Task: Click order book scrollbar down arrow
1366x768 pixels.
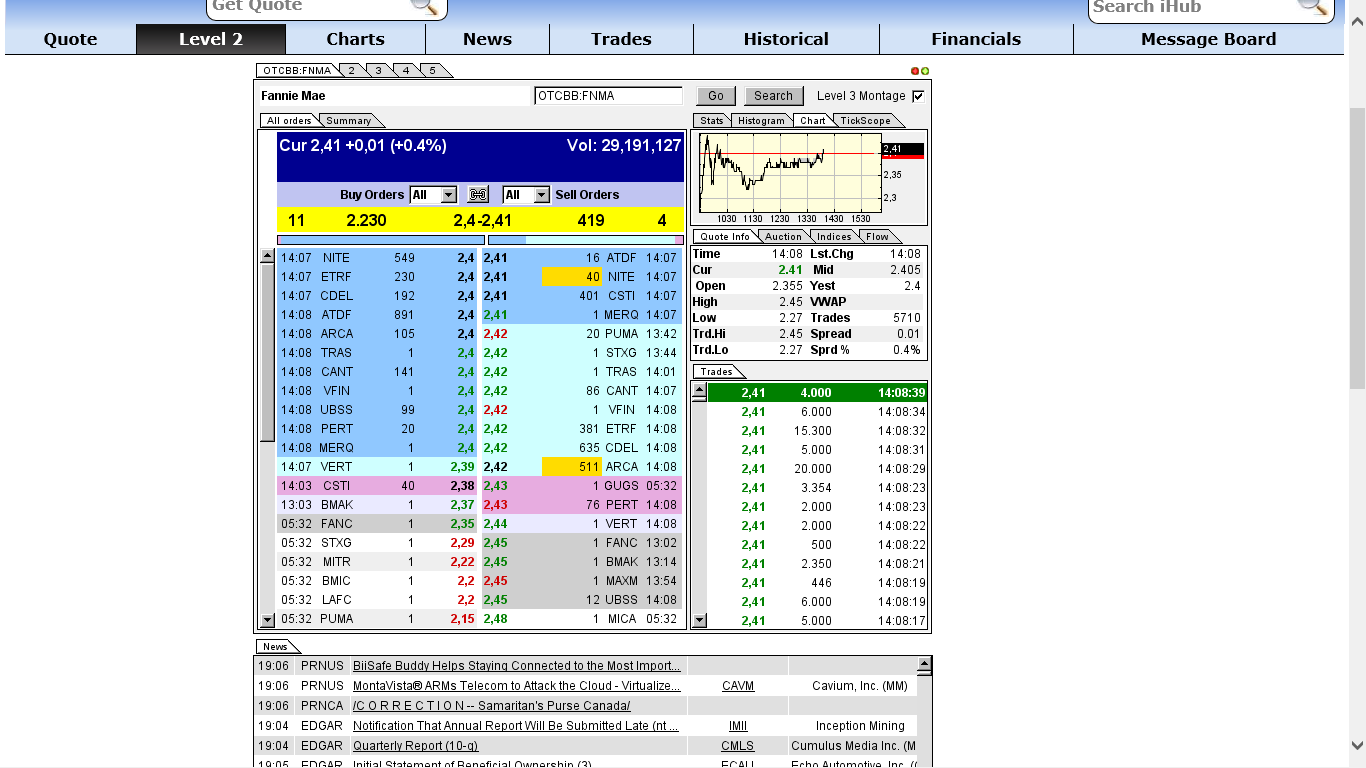Action: (x=267, y=620)
